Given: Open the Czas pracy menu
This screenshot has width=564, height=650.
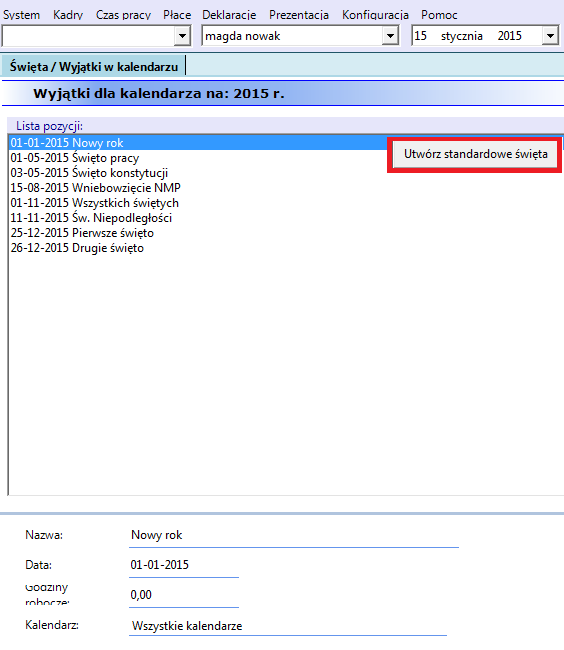Looking at the screenshot, I should click(123, 15).
